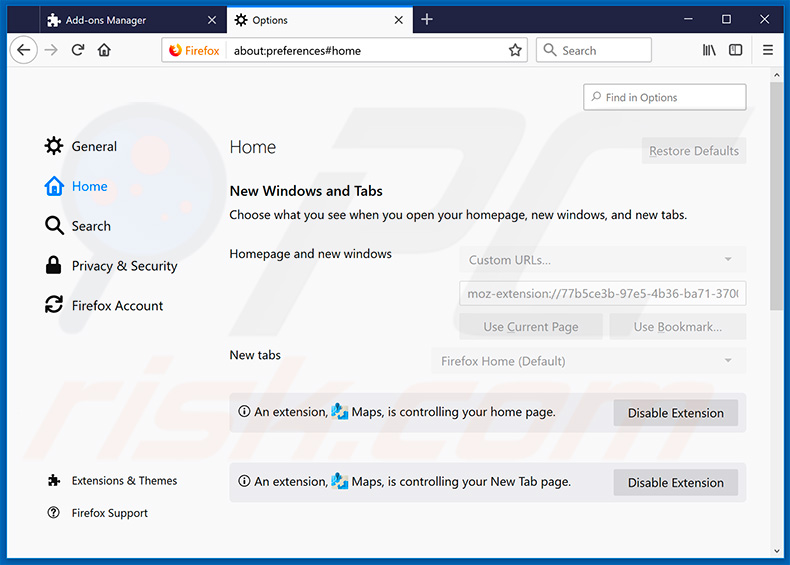790x565 pixels.
Task: Open a new tab with plus button
Action: 427,19
